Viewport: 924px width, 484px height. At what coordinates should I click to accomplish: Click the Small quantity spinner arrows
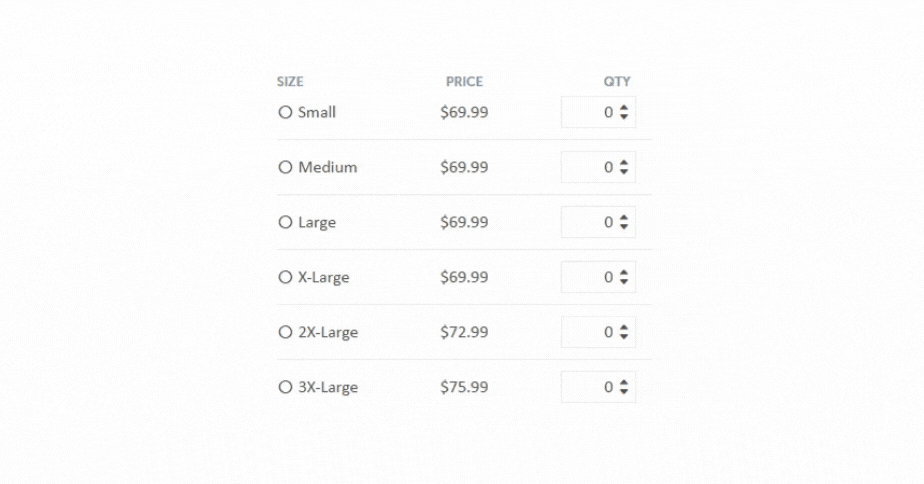[x=624, y=113]
